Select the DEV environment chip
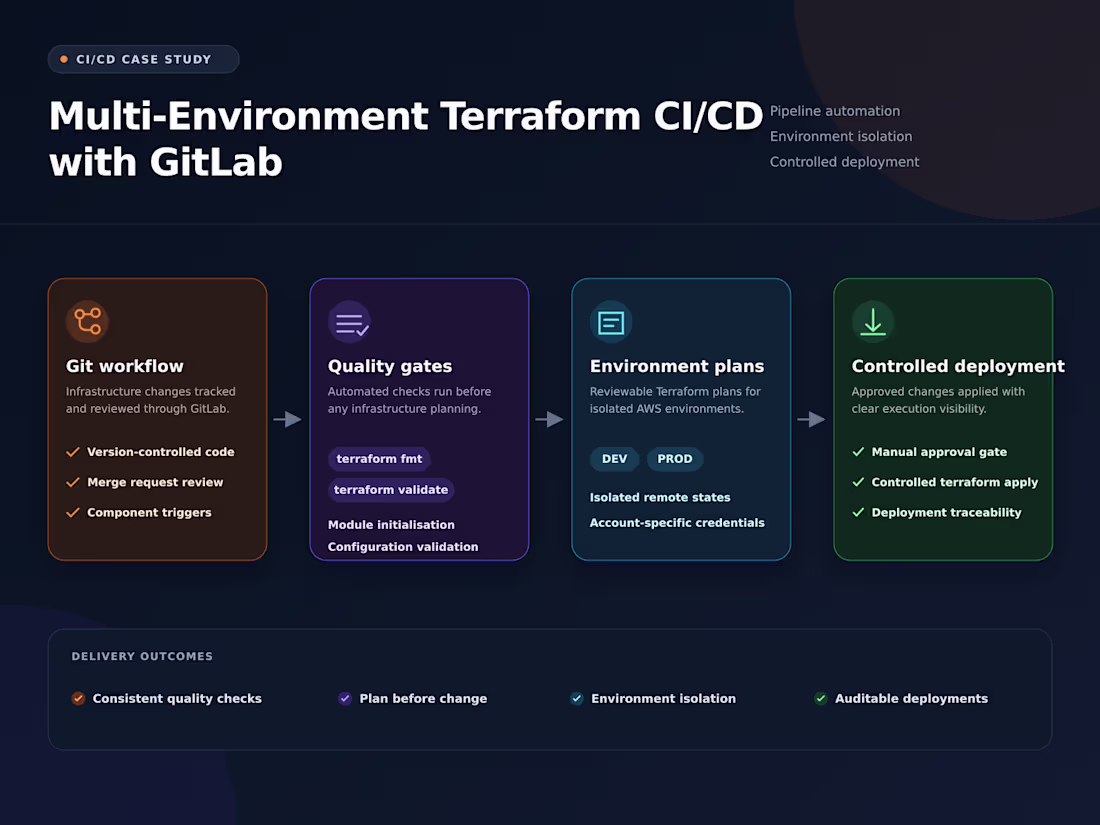The image size is (1100, 825). 615,459
